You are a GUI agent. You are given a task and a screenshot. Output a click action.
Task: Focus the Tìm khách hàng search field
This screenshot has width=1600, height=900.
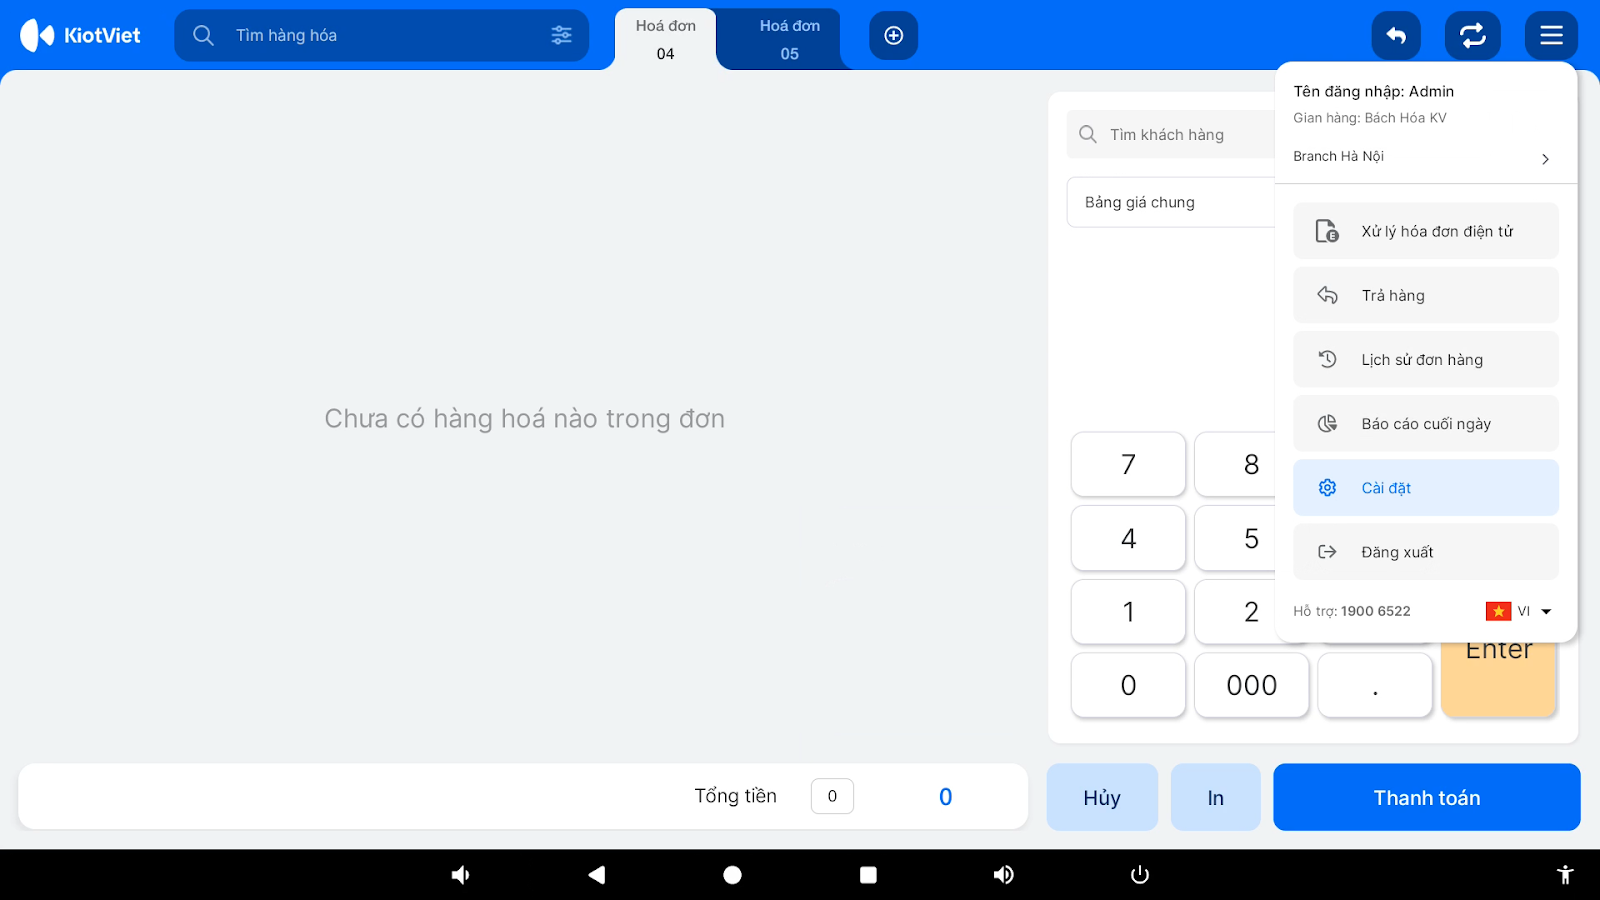point(1171,134)
